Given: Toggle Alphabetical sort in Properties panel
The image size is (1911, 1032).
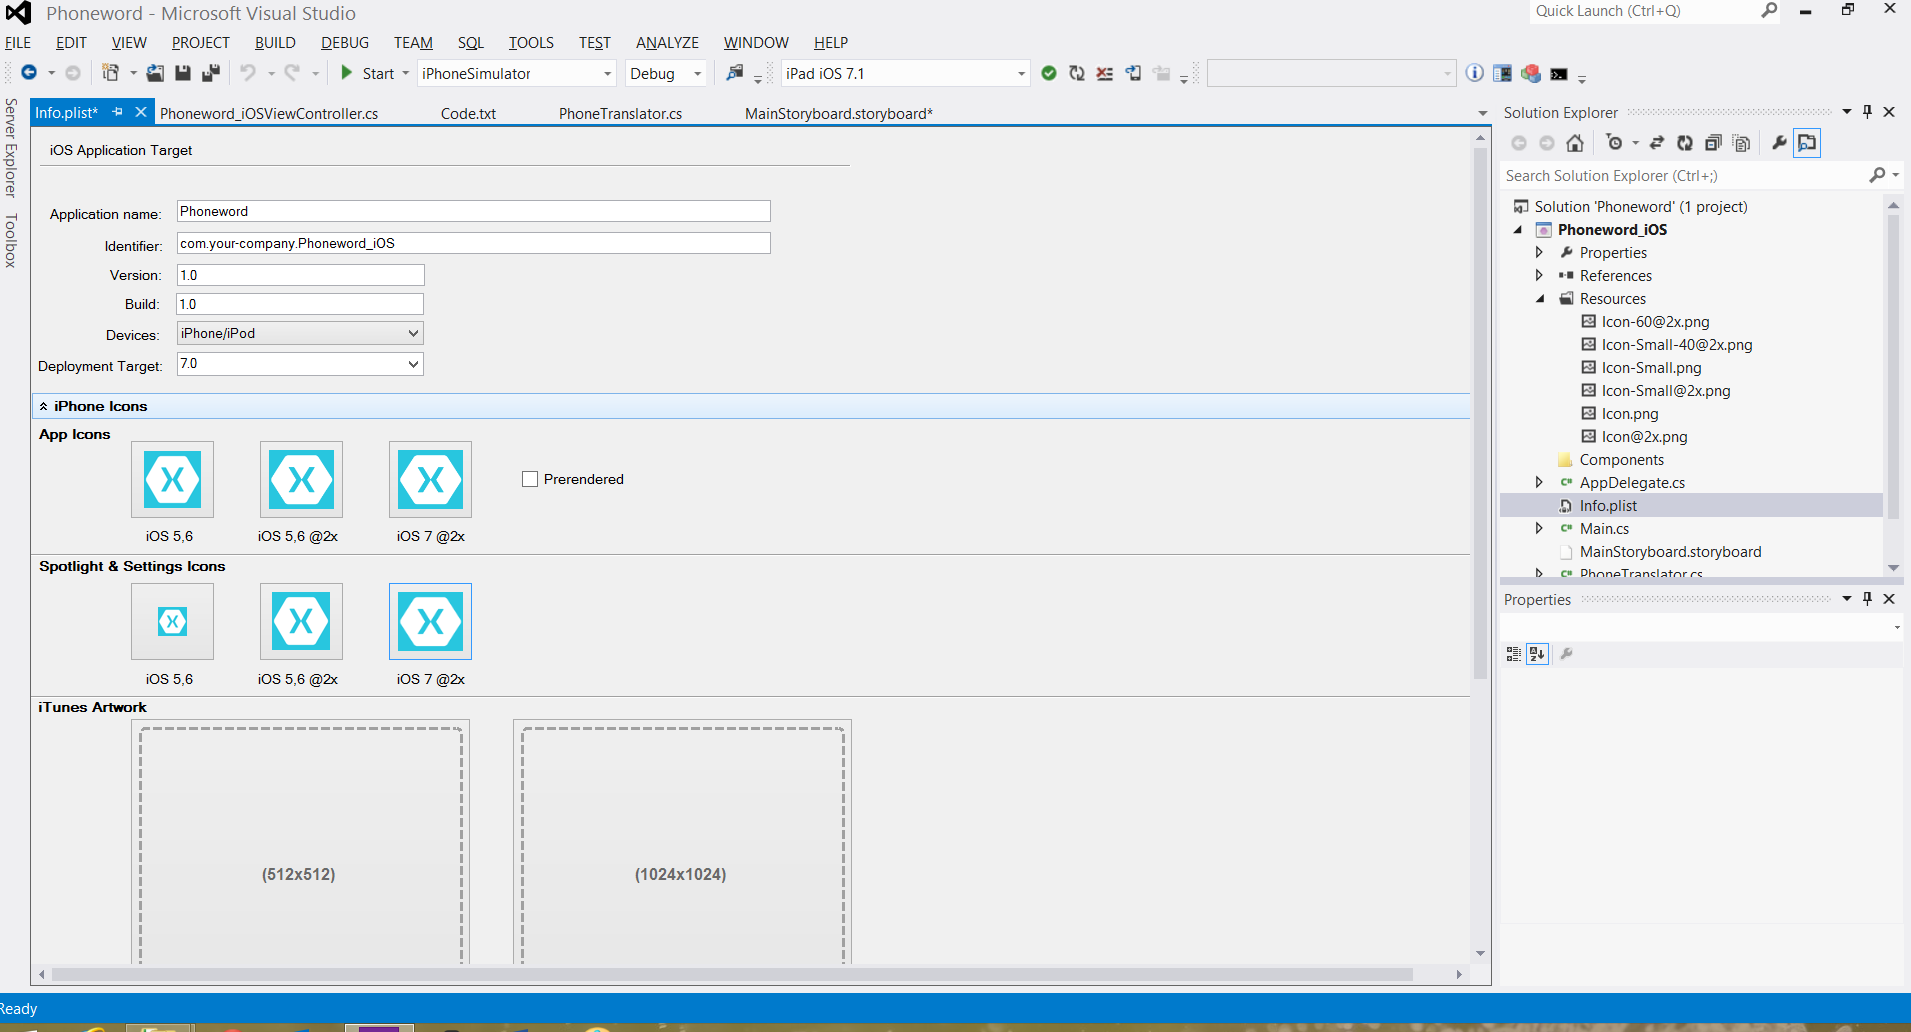Looking at the screenshot, I should [1537, 654].
